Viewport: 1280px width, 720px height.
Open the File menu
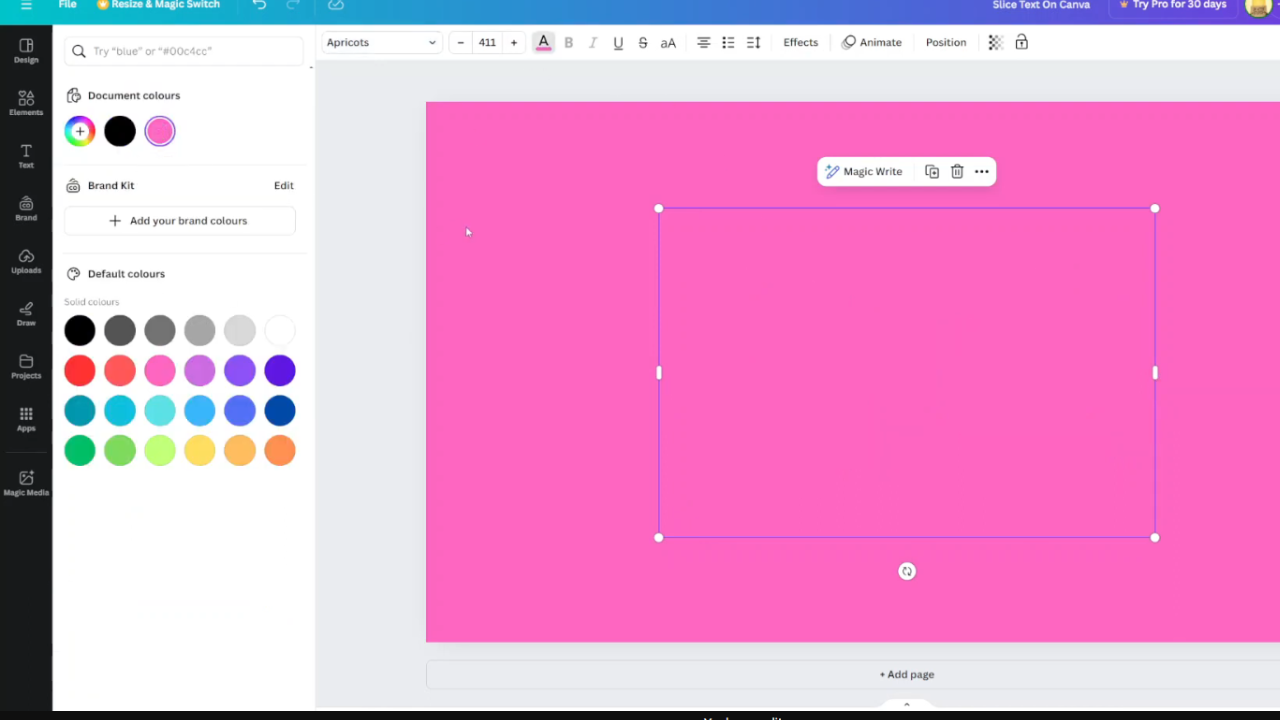(x=67, y=5)
